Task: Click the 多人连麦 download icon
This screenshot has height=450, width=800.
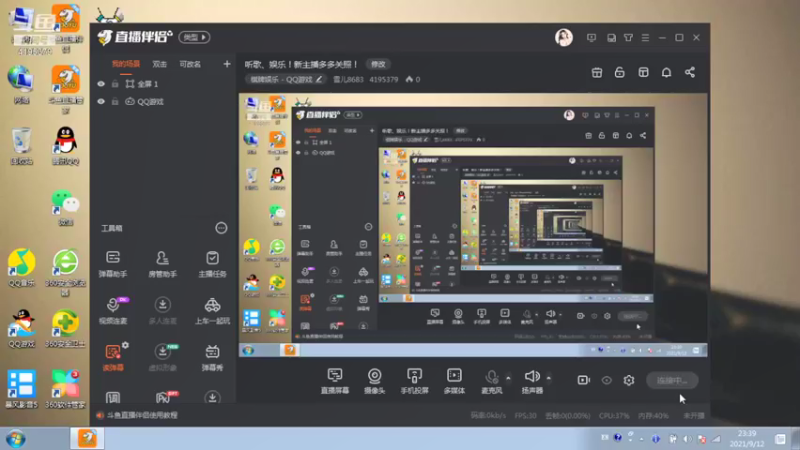Action: [x=162, y=305]
